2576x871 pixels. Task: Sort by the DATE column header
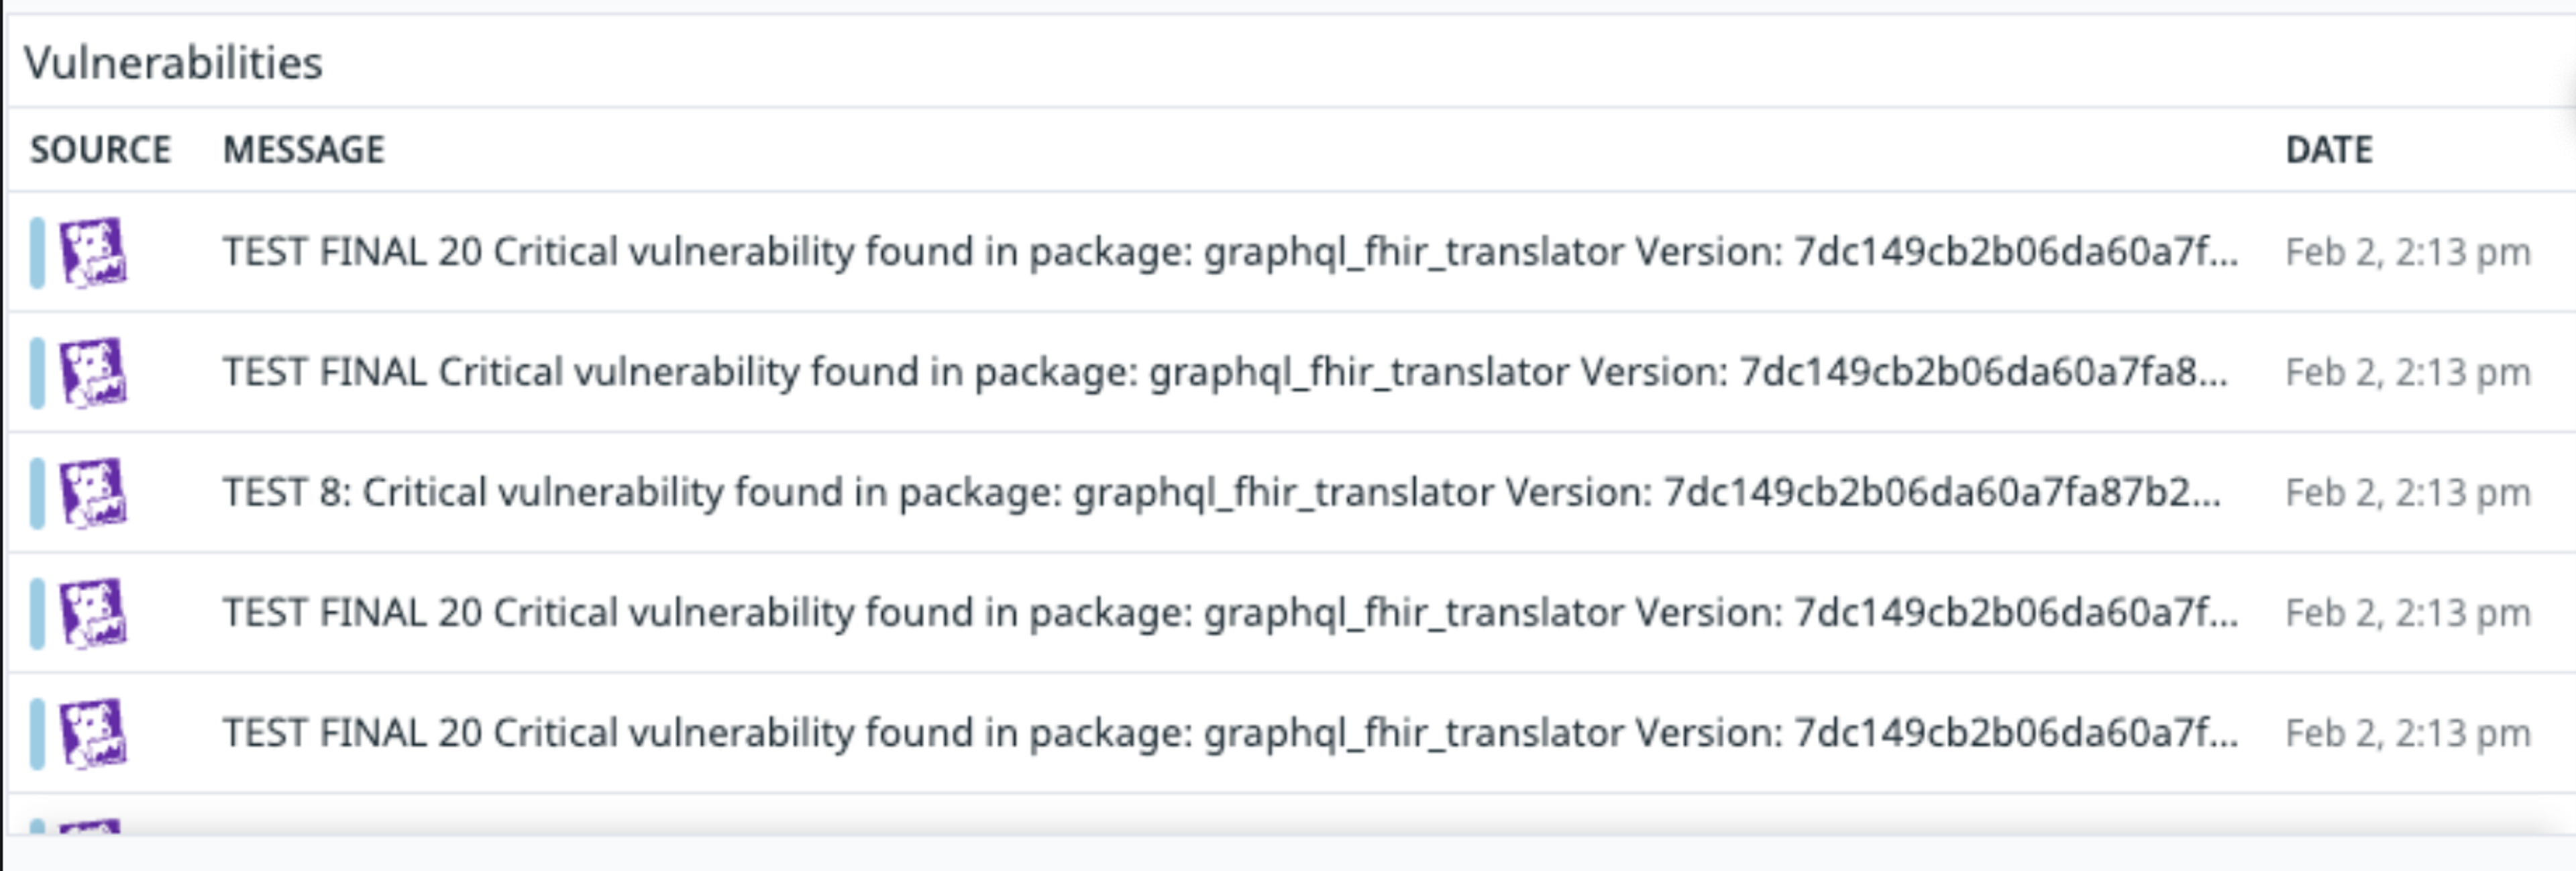coord(2328,150)
